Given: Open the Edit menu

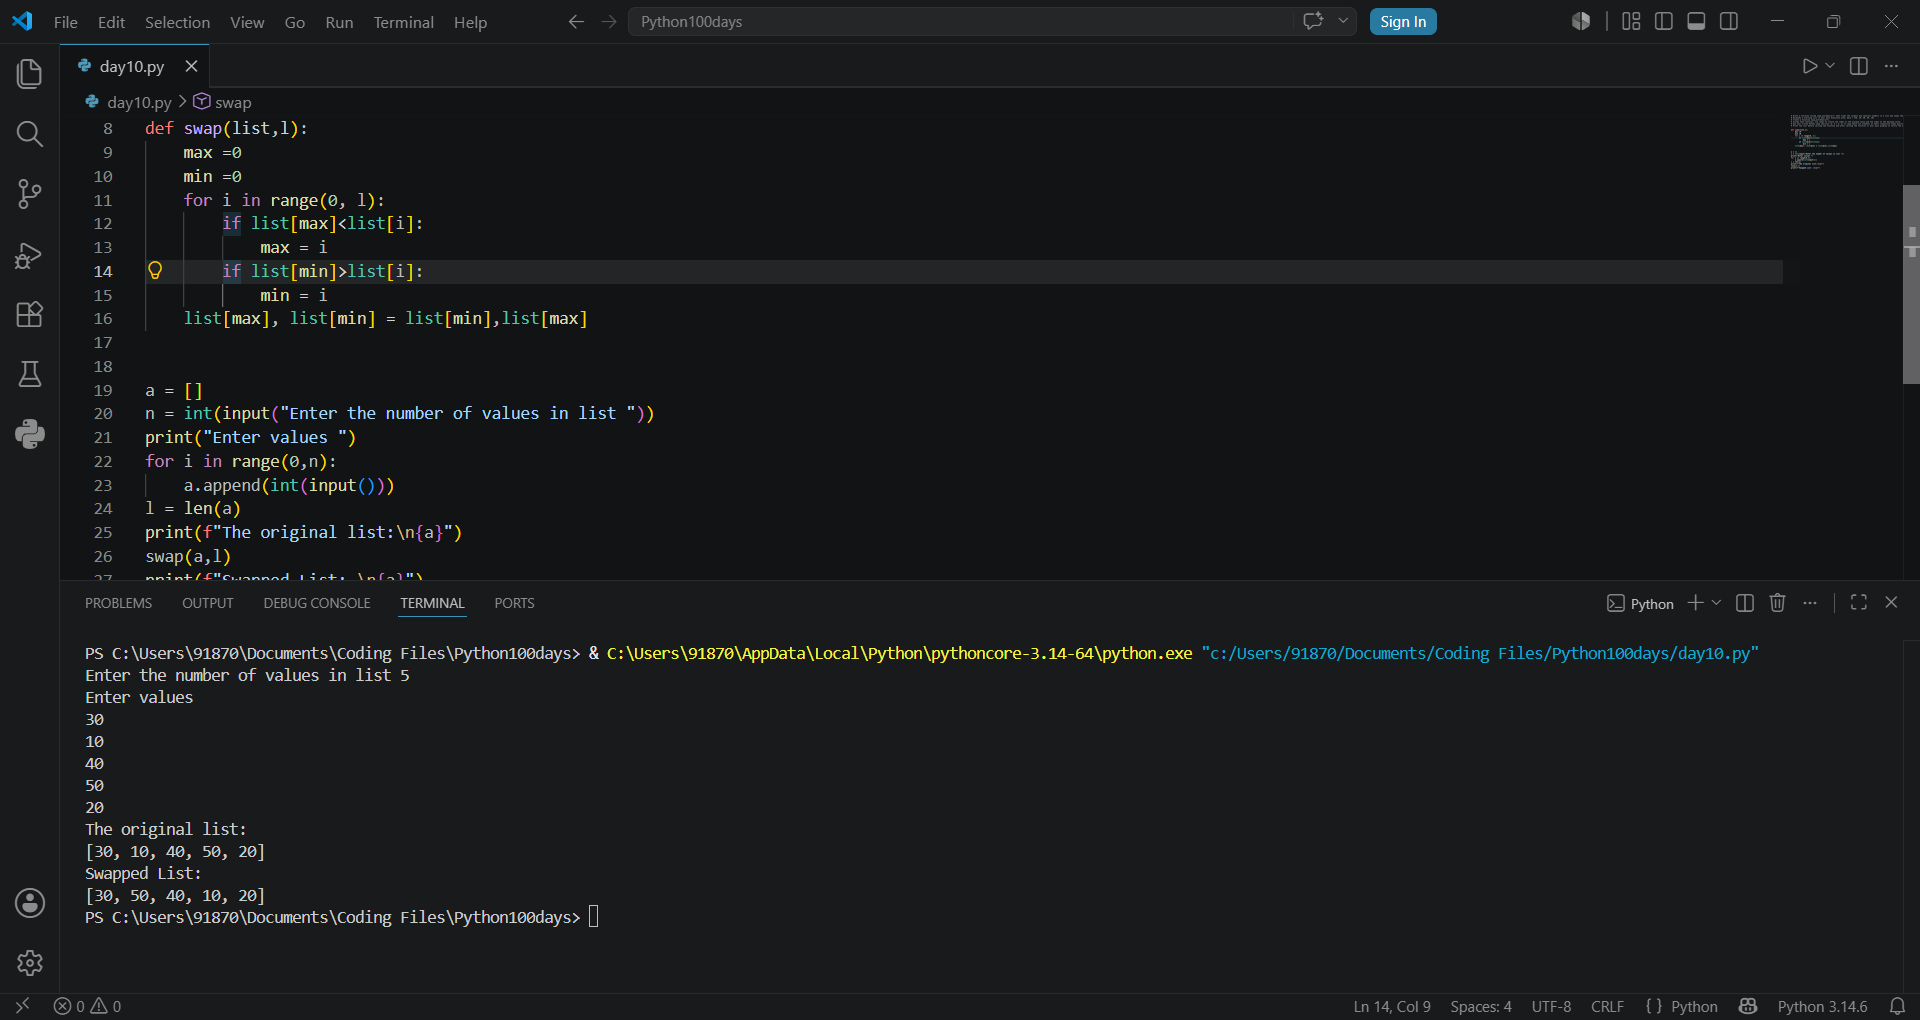Looking at the screenshot, I should point(111,22).
